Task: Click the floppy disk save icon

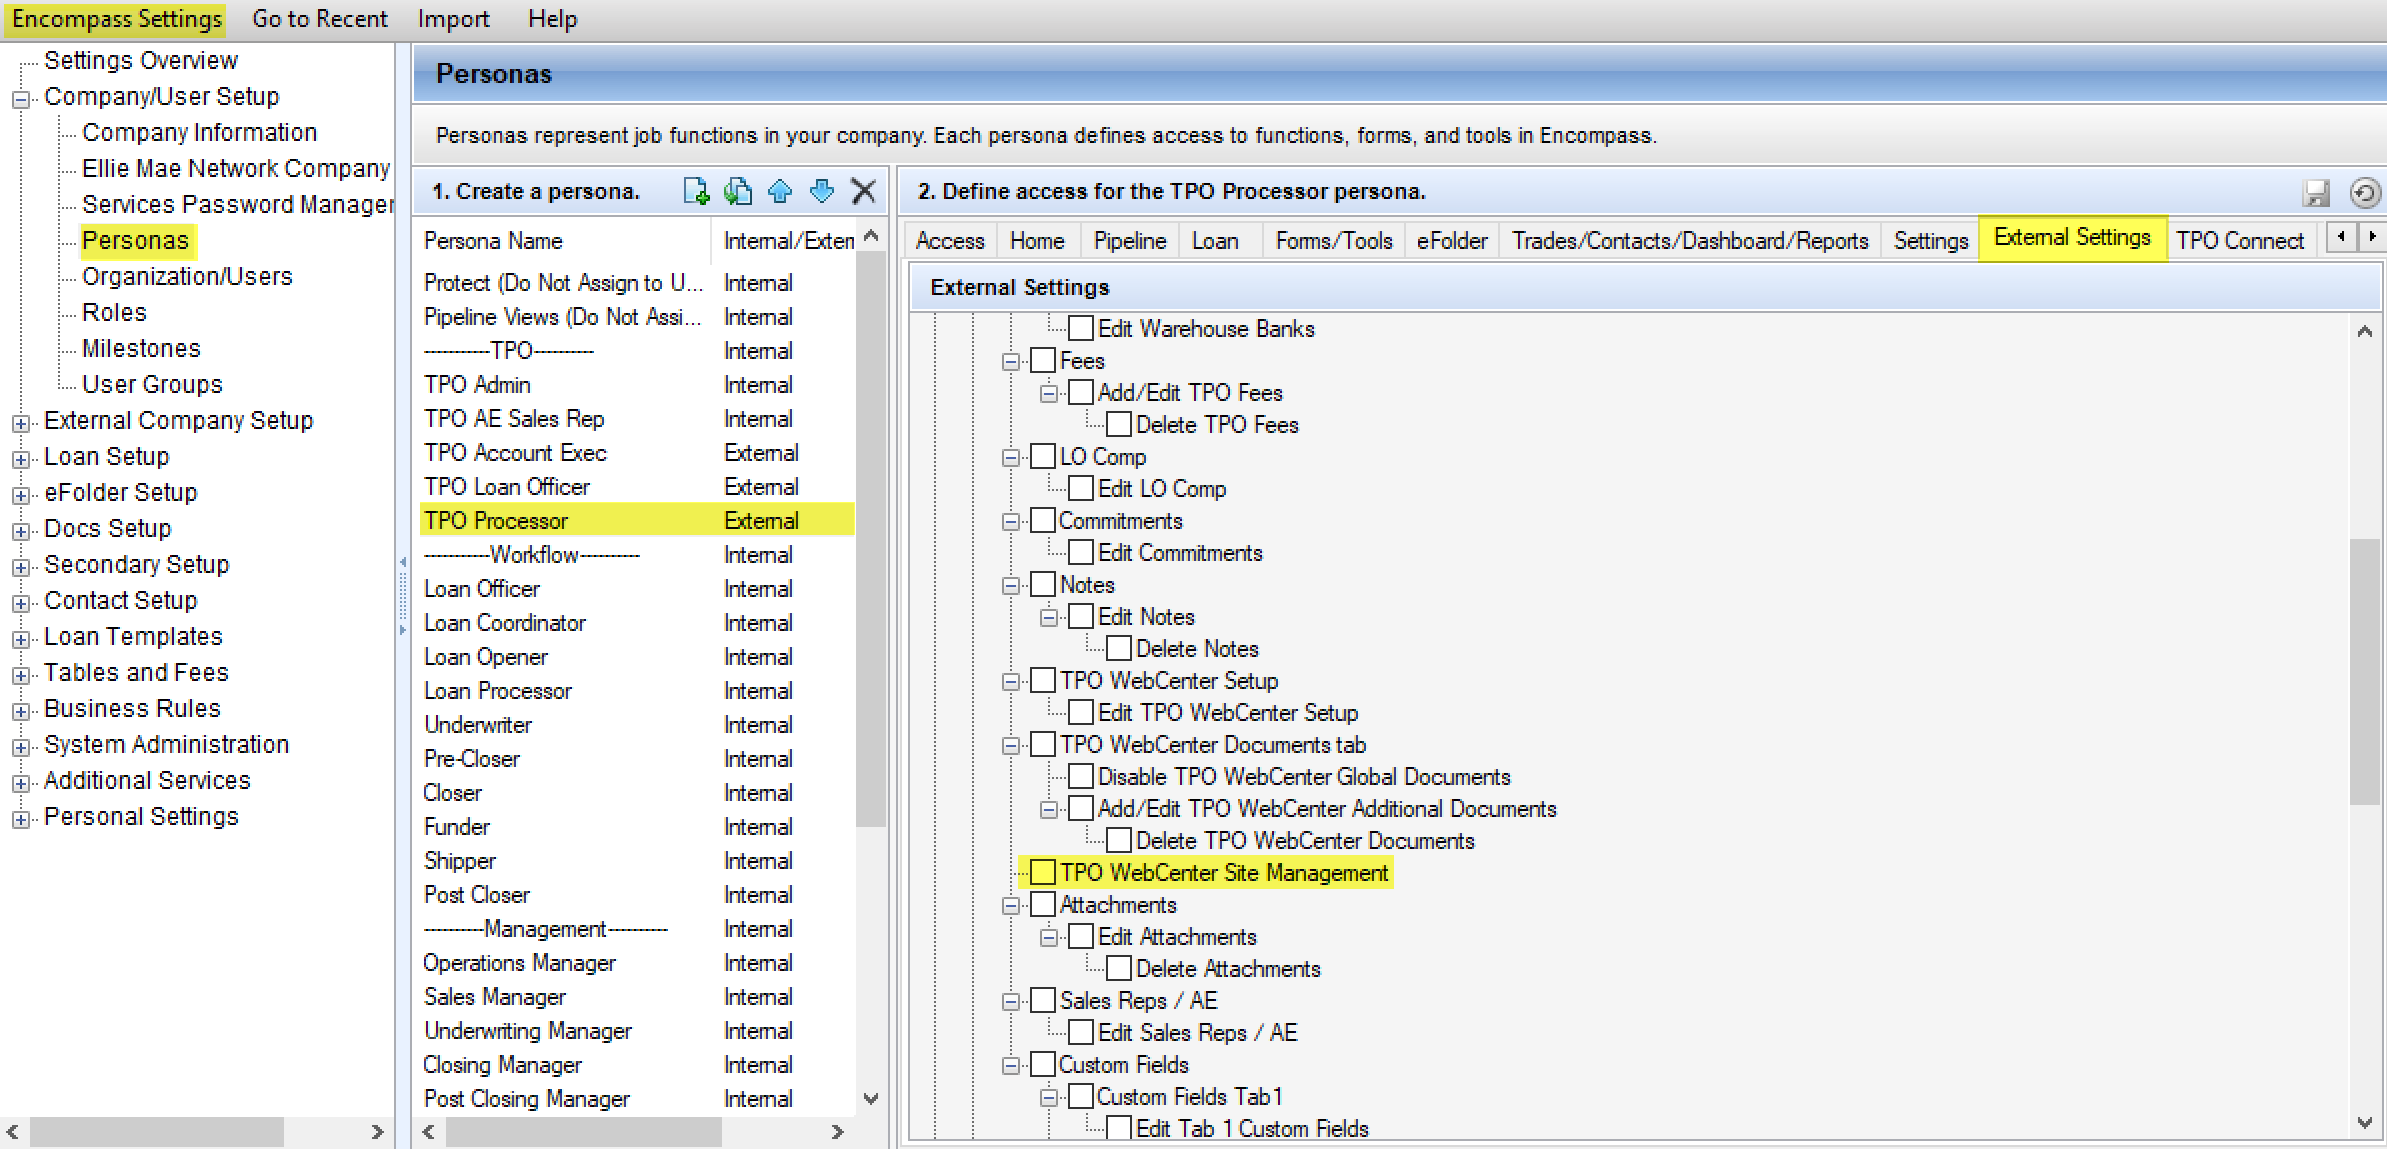Action: pyautogui.click(x=2316, y=192)
